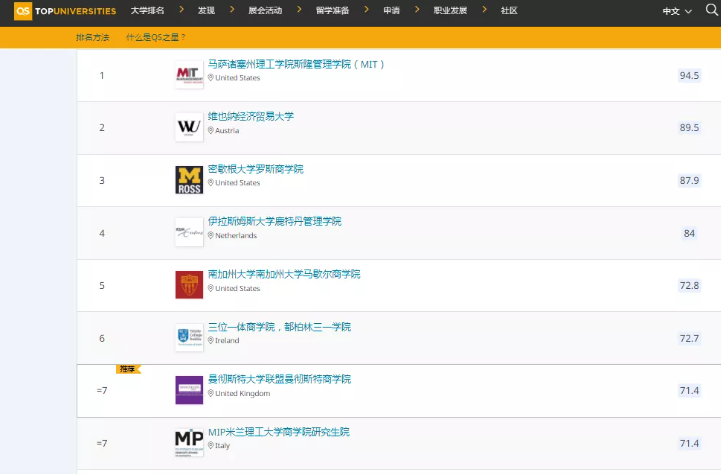This screenshot has height=474, width=721.
Task: Select score 72.7 for Trinity
Action: [x=689, y=338]
